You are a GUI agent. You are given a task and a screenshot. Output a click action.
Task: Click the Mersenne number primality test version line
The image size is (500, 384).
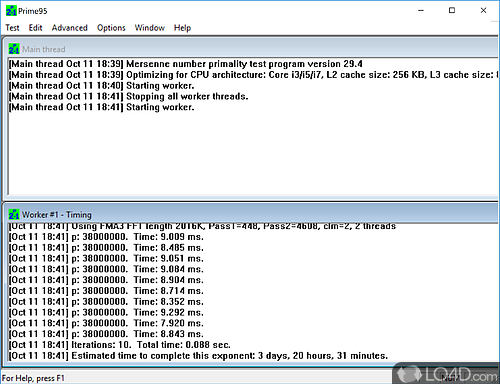pyautogui.click(x=186, y=64)
